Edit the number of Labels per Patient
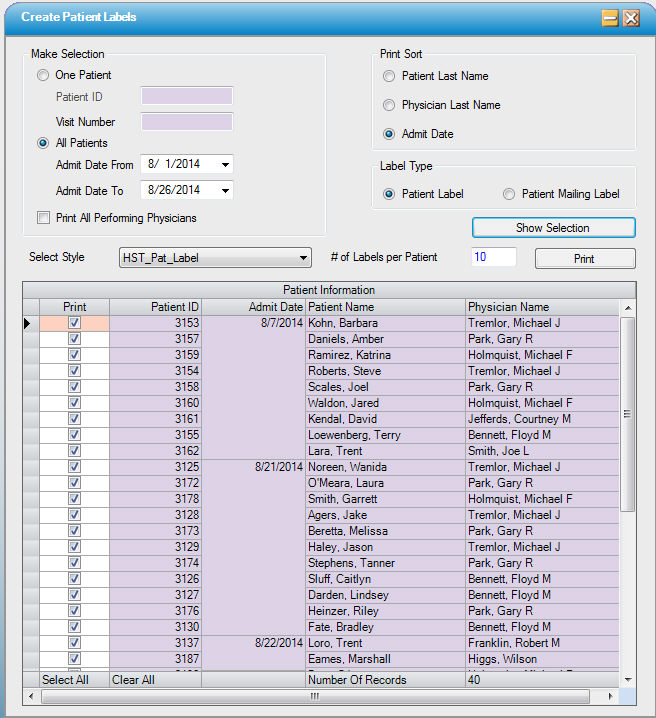The height and width of the screenshot is (718, 656). [x=493, y=257]
